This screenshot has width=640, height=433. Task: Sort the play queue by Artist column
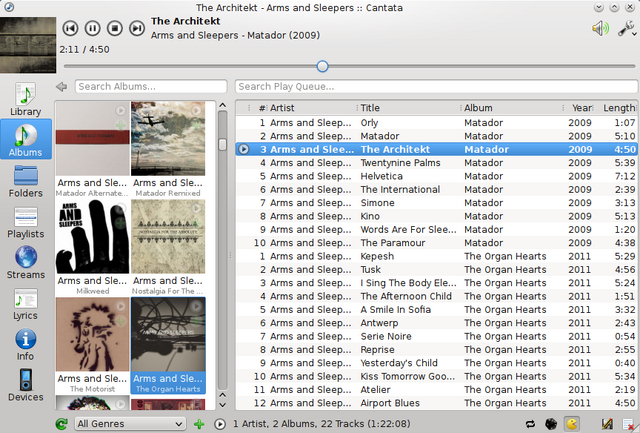[312, 108]
